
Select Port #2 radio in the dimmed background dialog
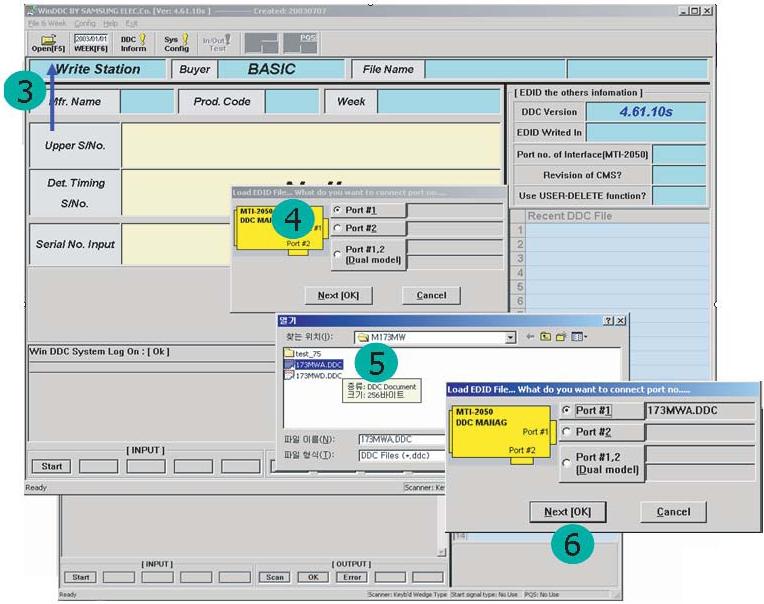(x=337, y=228)
